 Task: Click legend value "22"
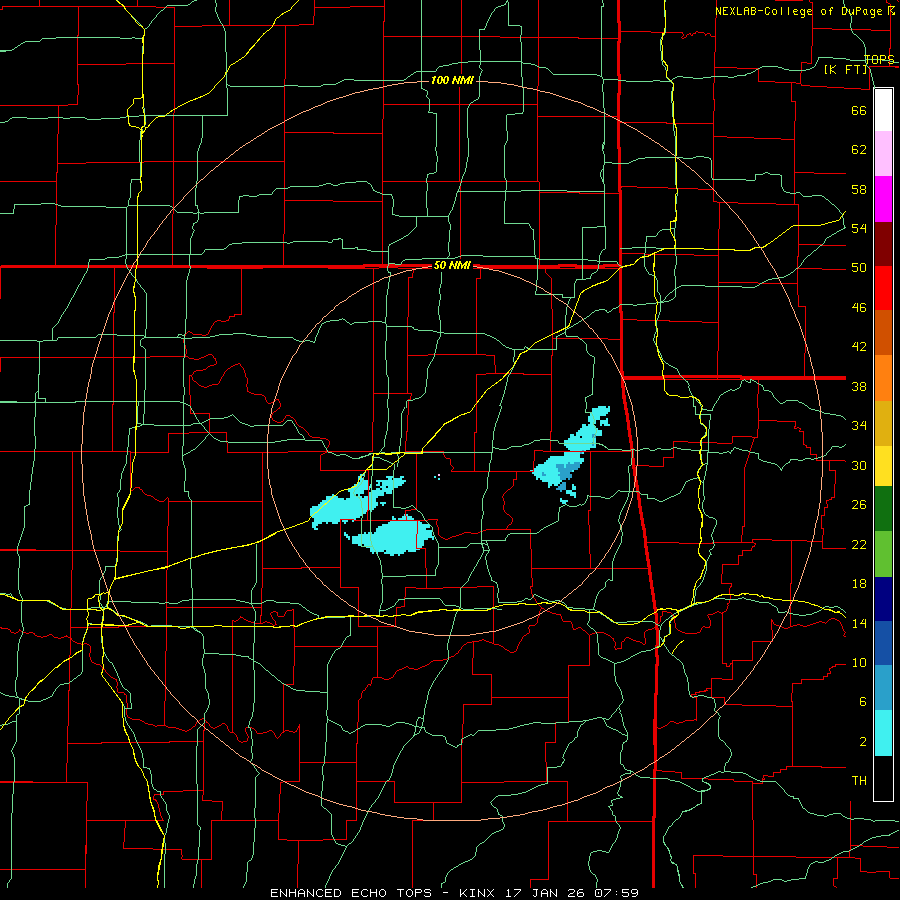(859, 544)
